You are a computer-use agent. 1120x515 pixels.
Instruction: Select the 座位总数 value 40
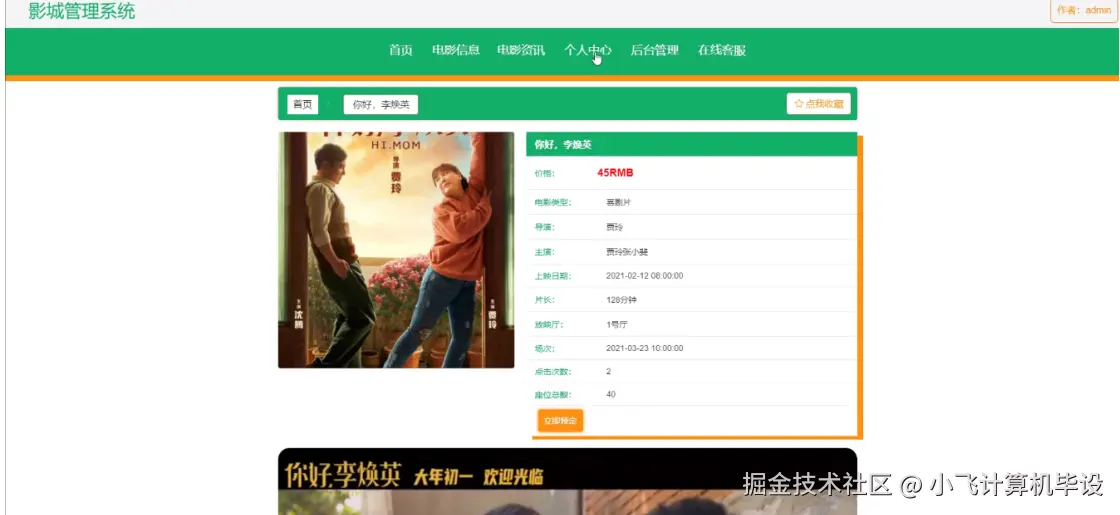pyautogui.click(x=611, y=394)
